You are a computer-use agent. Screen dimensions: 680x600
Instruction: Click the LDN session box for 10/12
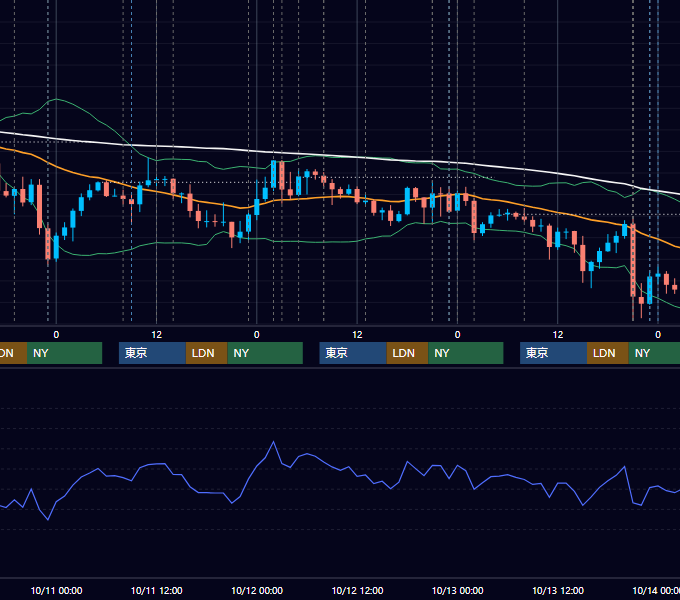point(407,353)
